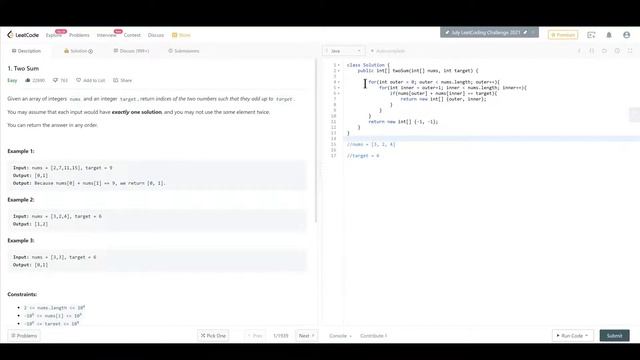Click the Pick One shuffle button

click(x=213, y=336)
